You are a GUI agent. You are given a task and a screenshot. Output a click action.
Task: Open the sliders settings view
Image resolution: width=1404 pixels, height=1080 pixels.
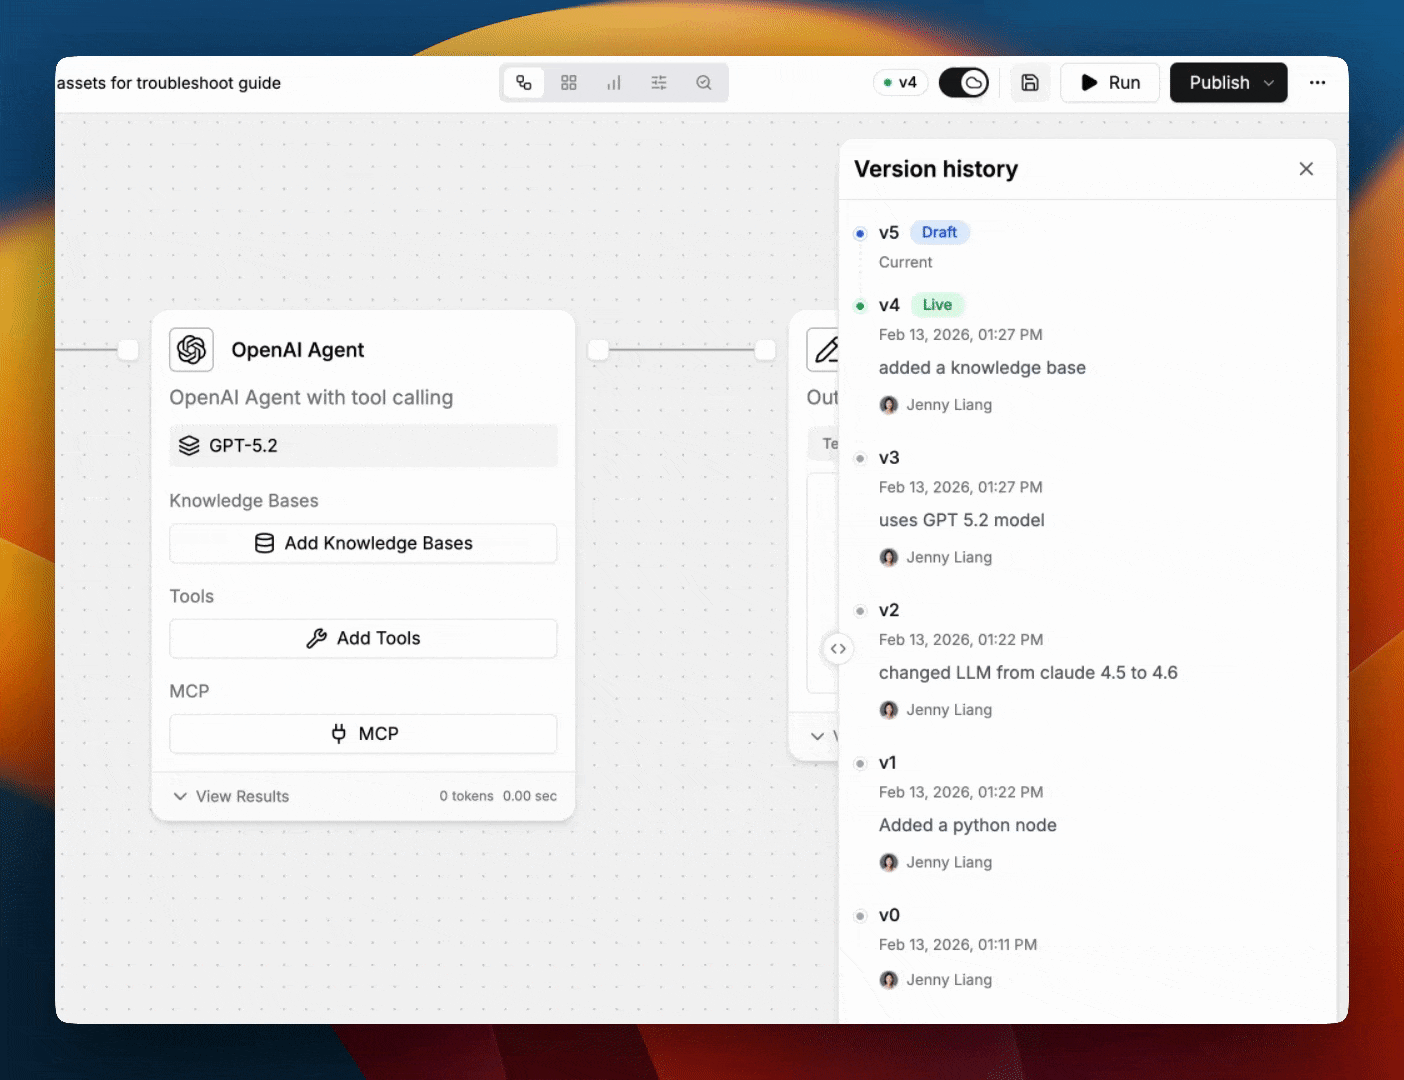(x=659, y=83)
